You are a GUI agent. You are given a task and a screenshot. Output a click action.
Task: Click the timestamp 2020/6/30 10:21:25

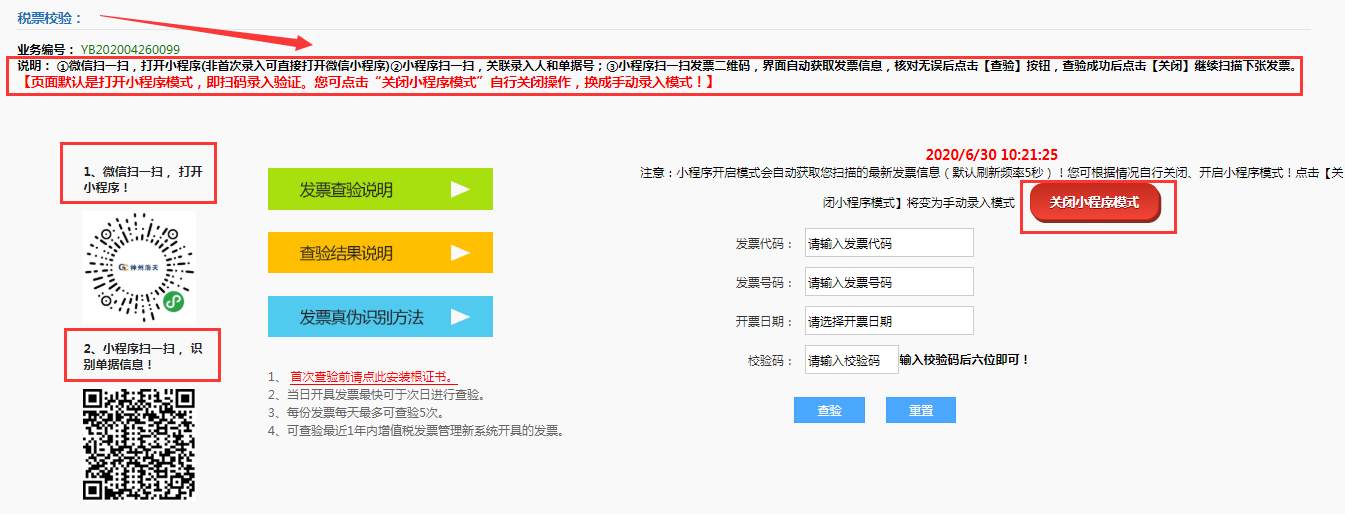point(991,154)
